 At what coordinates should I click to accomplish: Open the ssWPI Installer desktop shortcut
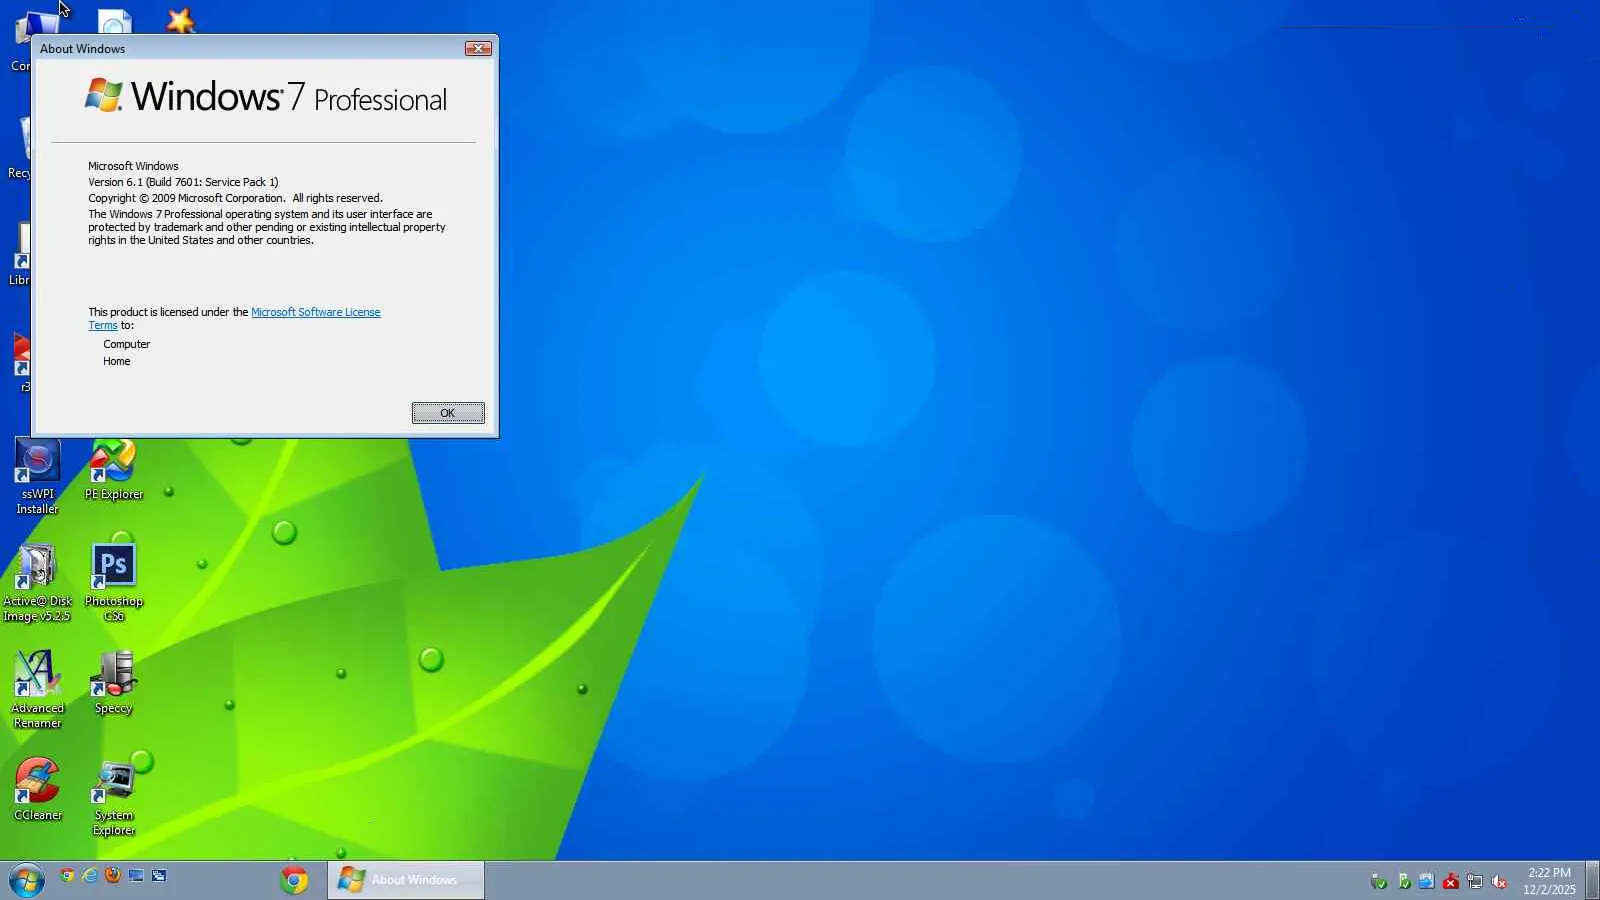(38, 477)
